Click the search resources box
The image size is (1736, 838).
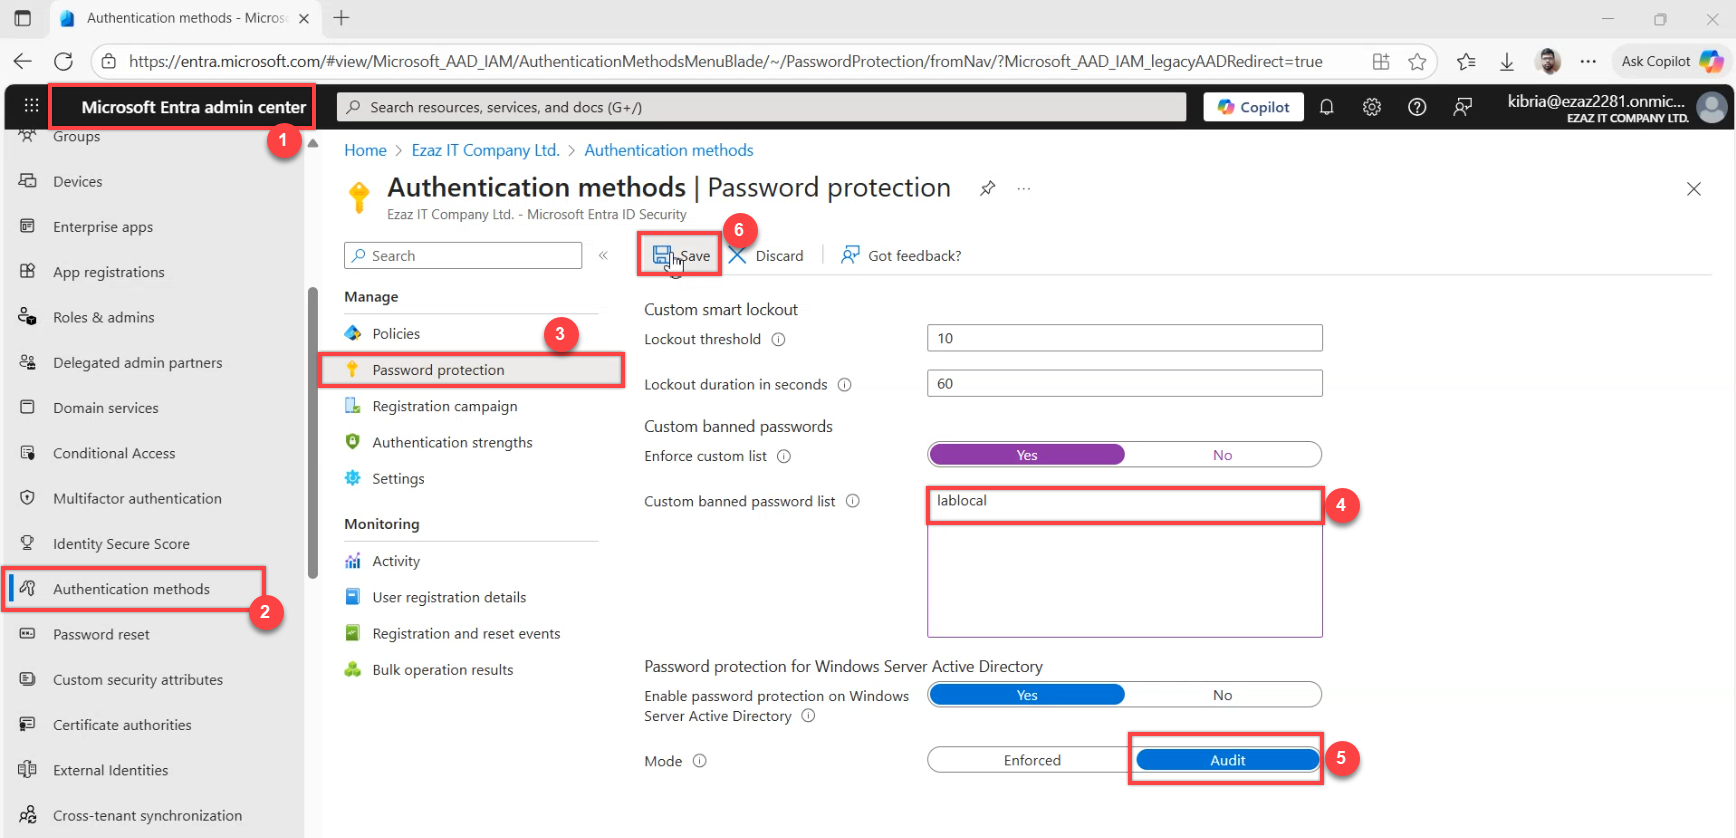coord(761,107)
